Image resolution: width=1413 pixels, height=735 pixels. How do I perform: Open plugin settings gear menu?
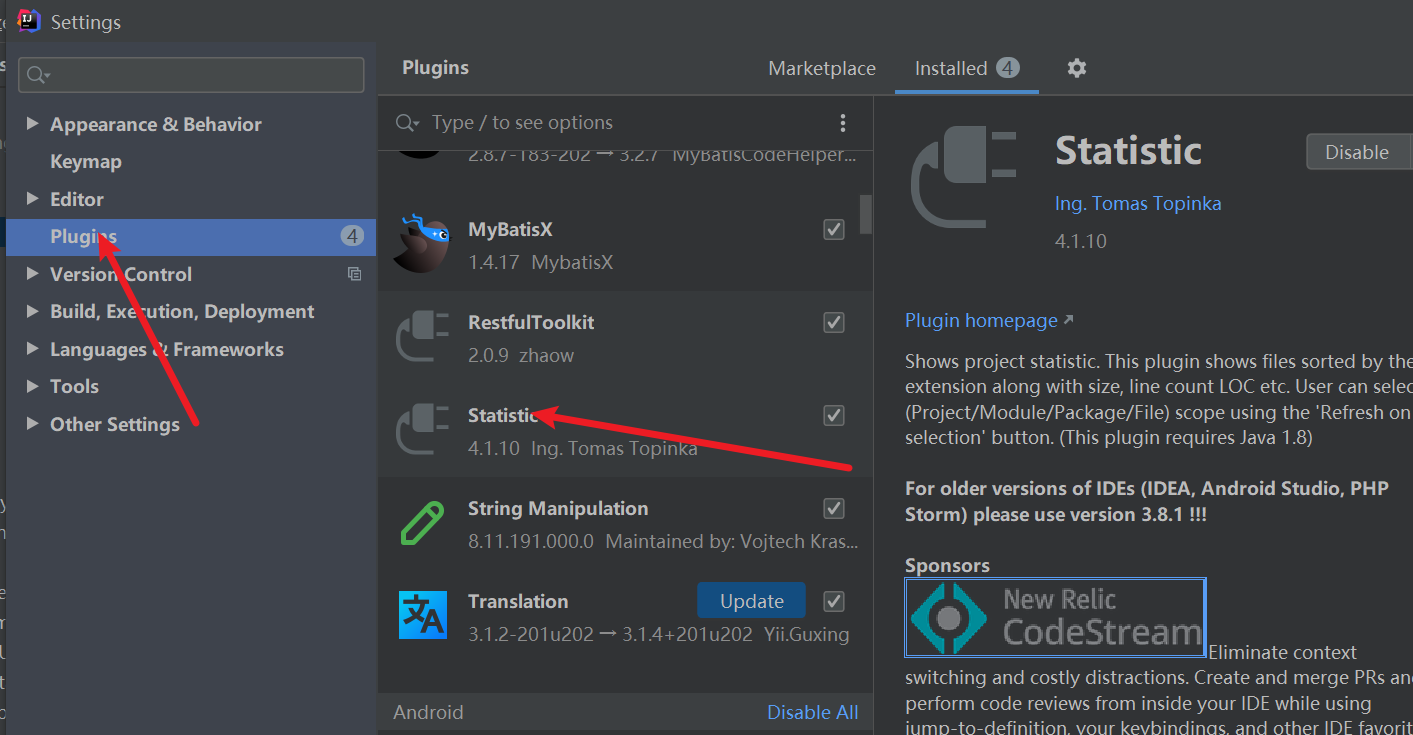click(1076, 68)
